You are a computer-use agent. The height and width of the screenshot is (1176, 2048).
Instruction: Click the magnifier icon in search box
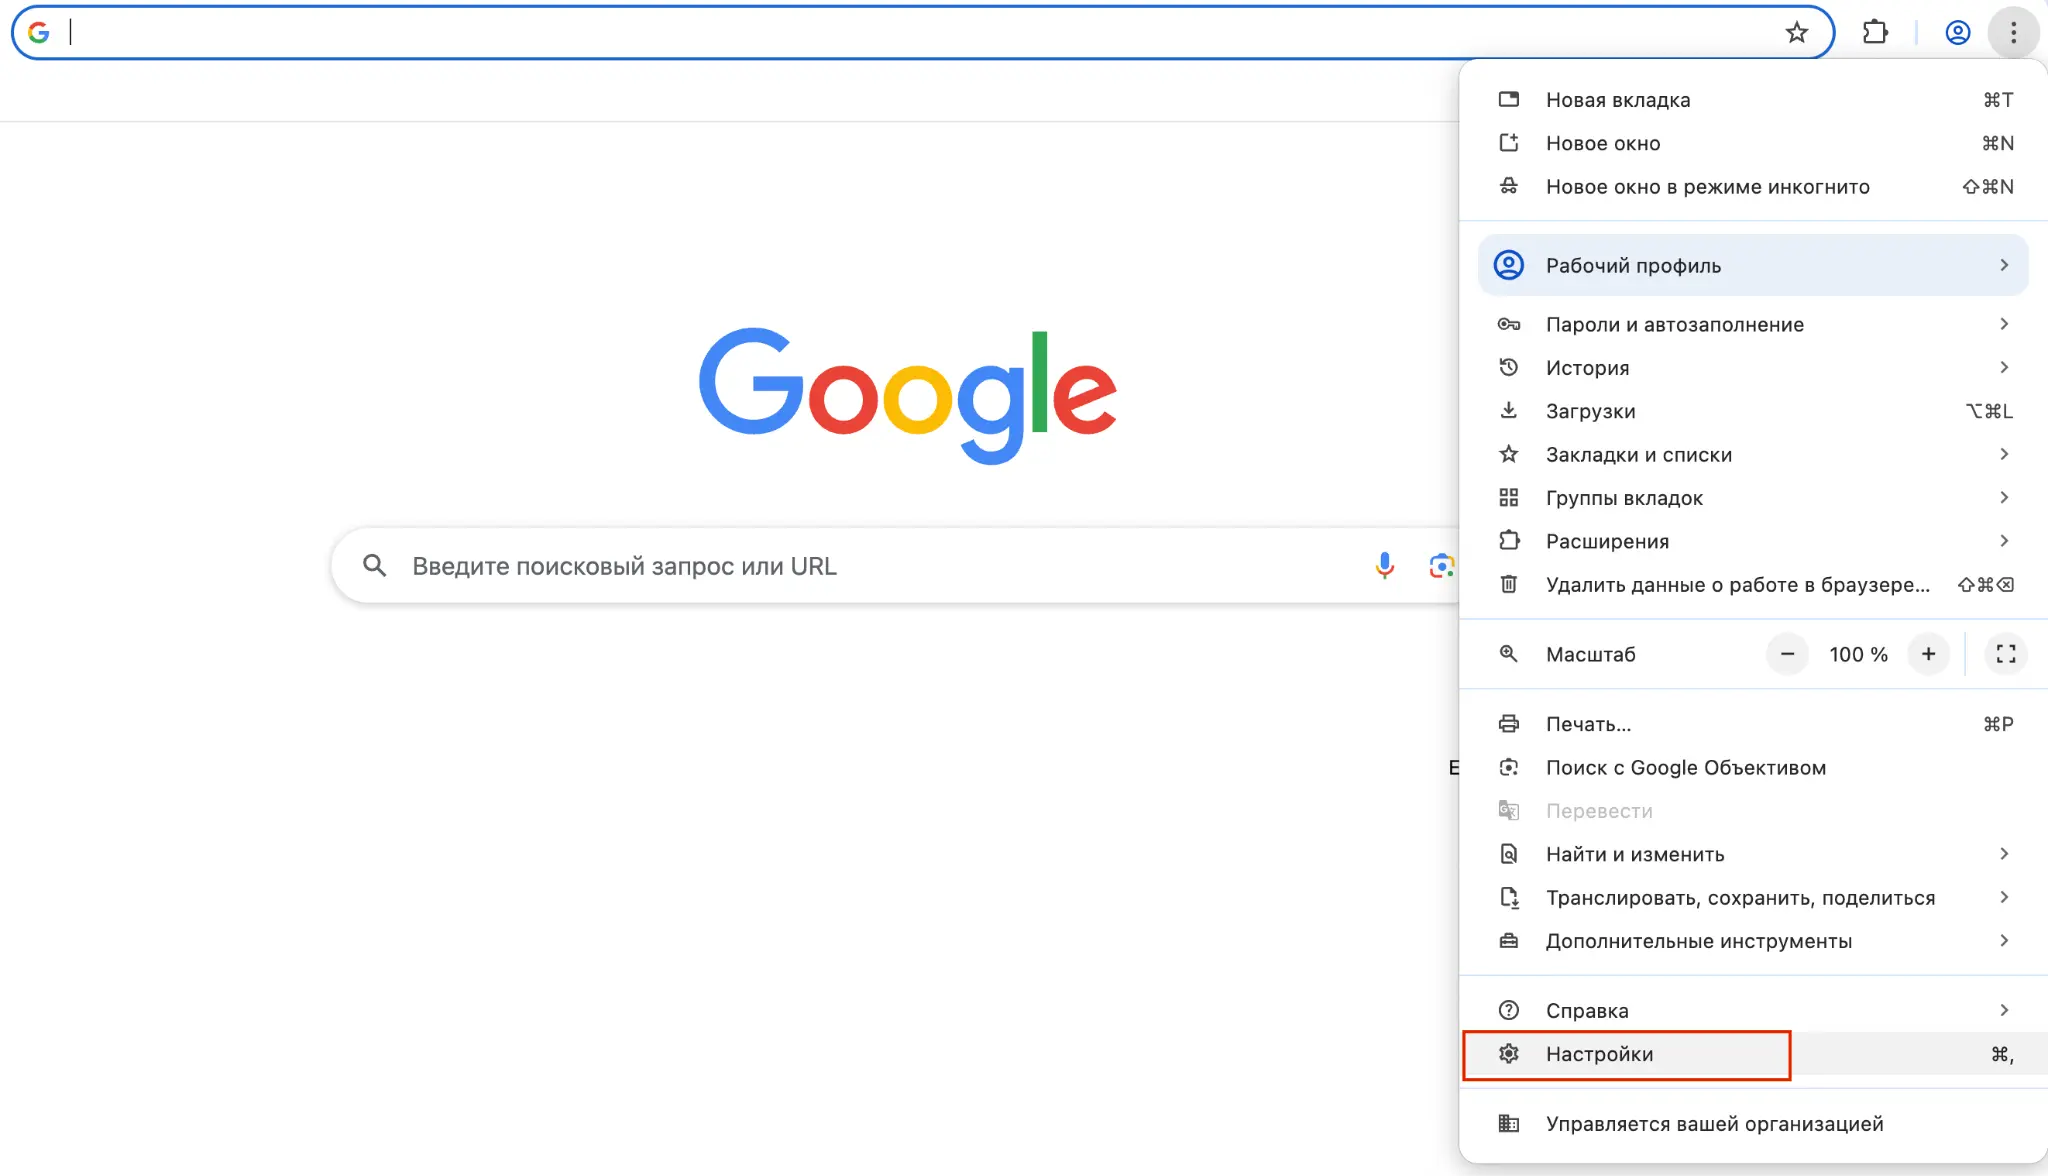click(375, 566)
